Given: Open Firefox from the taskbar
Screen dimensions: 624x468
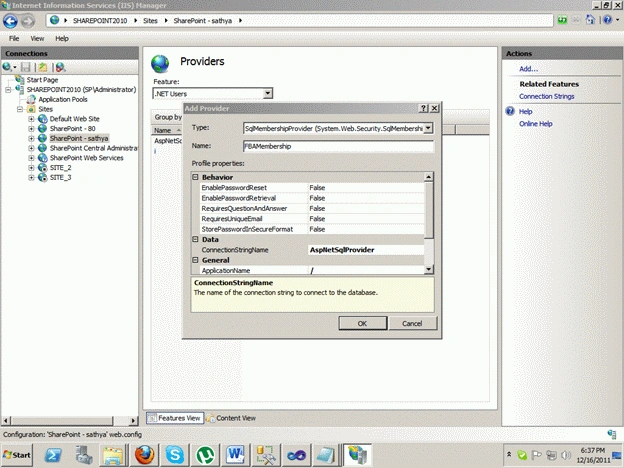Looking at the screenshot, I should [x=144, y=454].
